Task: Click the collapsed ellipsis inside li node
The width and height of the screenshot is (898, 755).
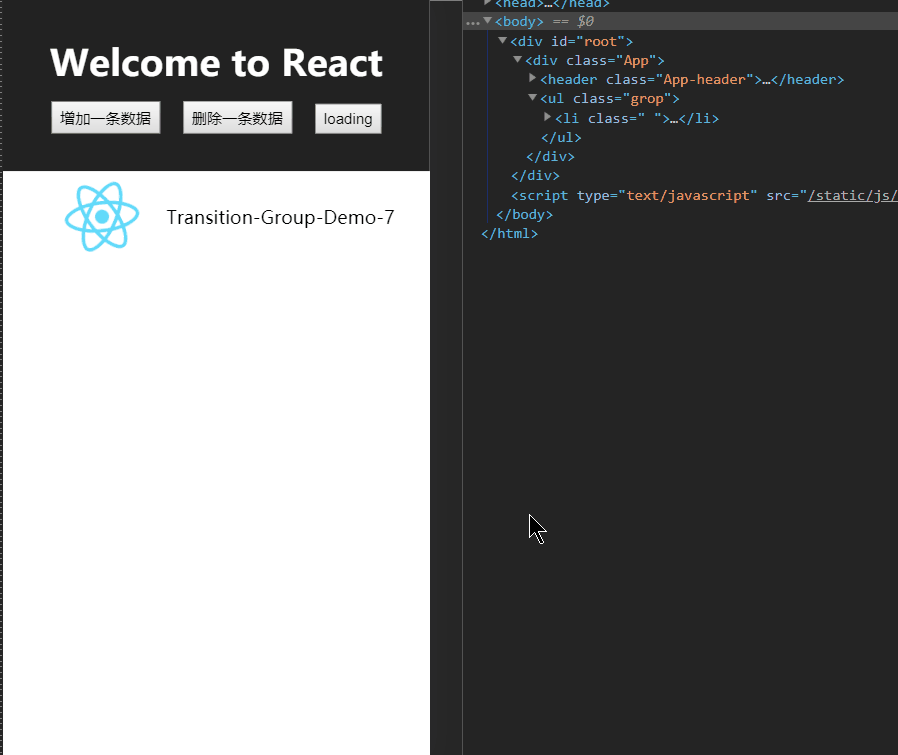Action: tap(674, 119)
